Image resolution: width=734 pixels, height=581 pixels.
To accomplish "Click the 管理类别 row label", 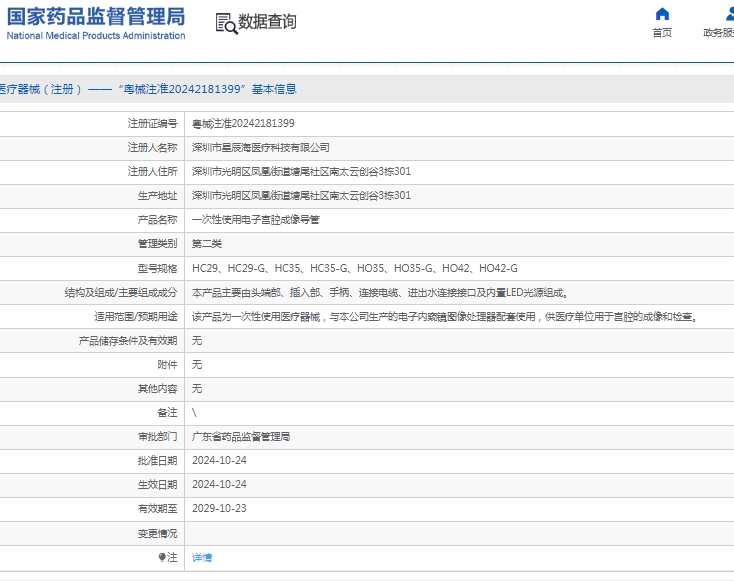I will tap(158, 244).
